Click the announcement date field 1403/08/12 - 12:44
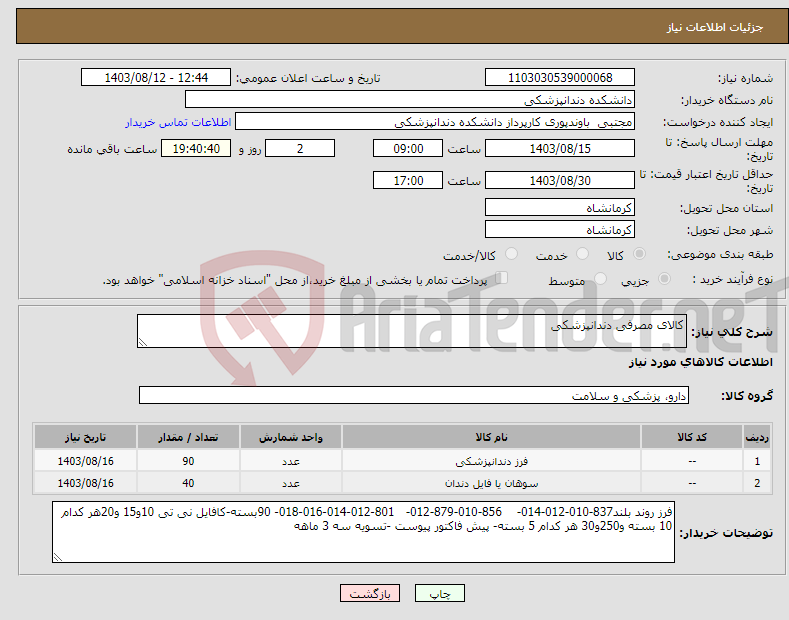789x620 pixels. pos(156,78)
